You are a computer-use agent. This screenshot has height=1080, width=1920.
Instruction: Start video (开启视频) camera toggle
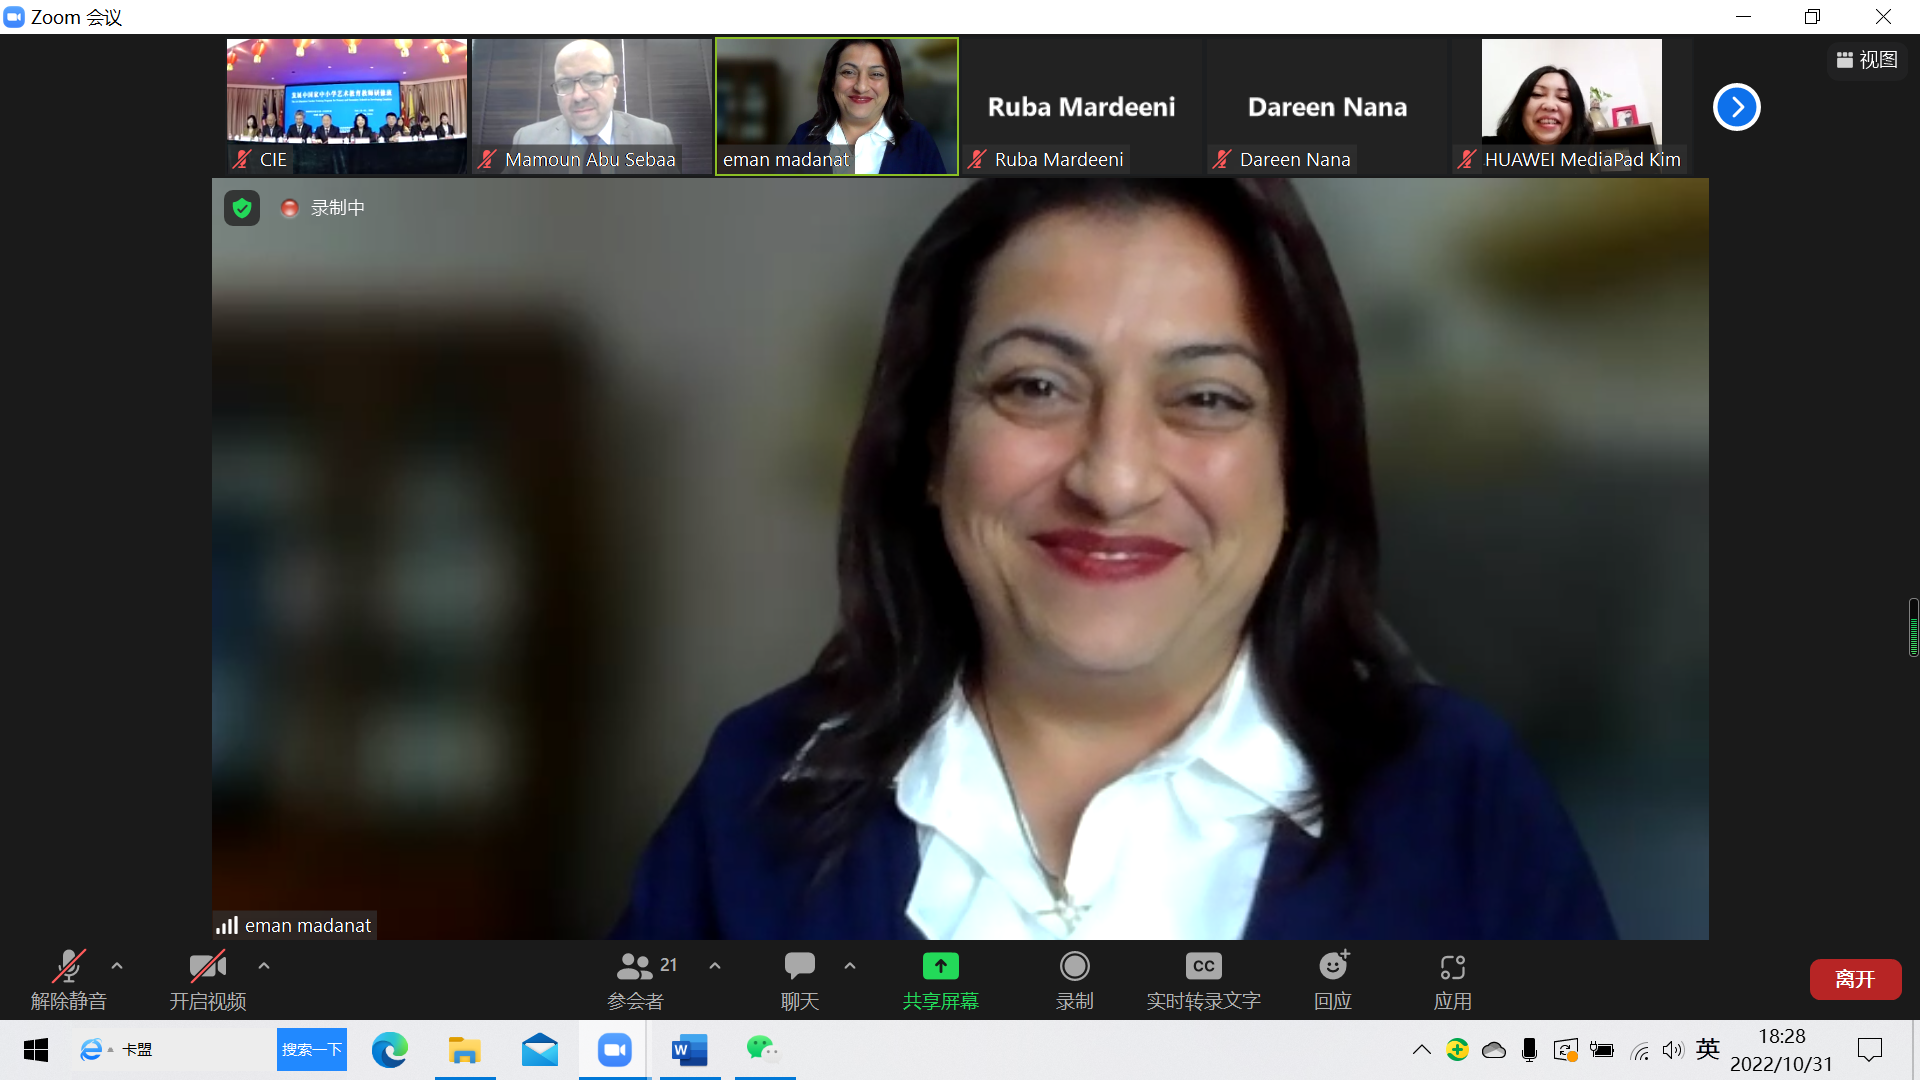207,966
